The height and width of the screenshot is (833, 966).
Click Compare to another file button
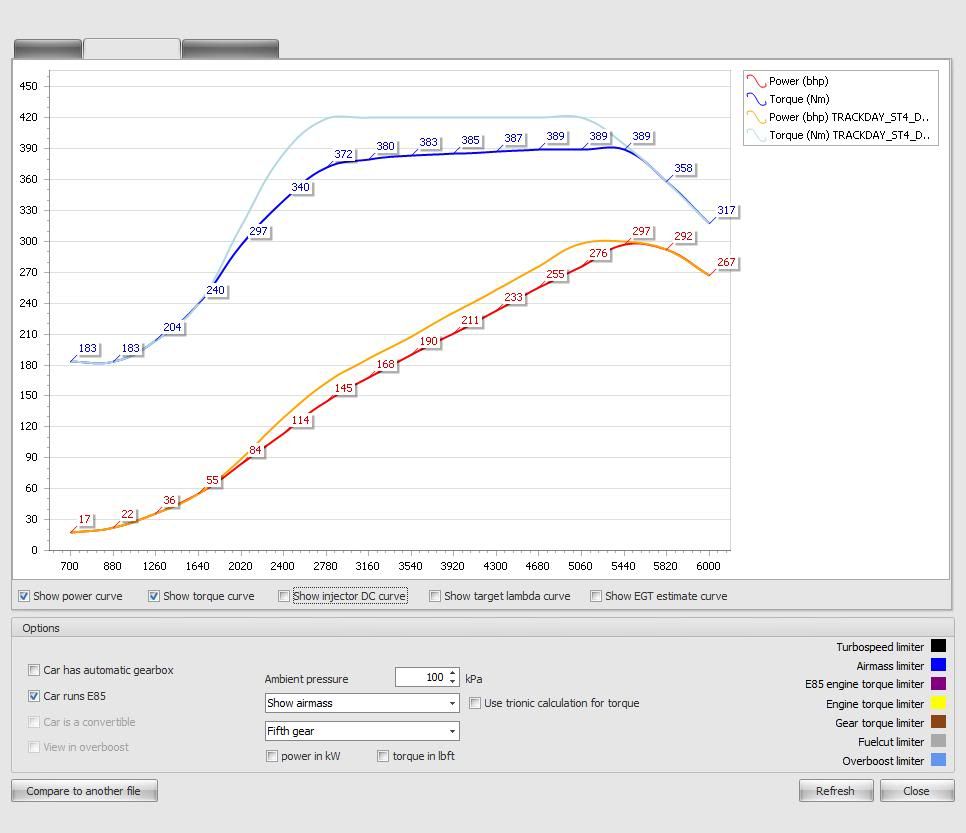(84, 791)
